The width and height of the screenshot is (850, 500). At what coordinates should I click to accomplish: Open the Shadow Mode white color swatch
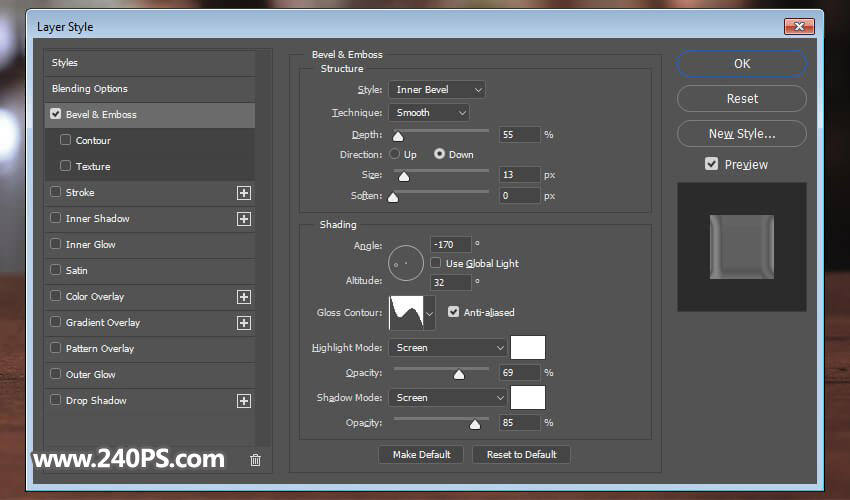(x=528, y=398)
